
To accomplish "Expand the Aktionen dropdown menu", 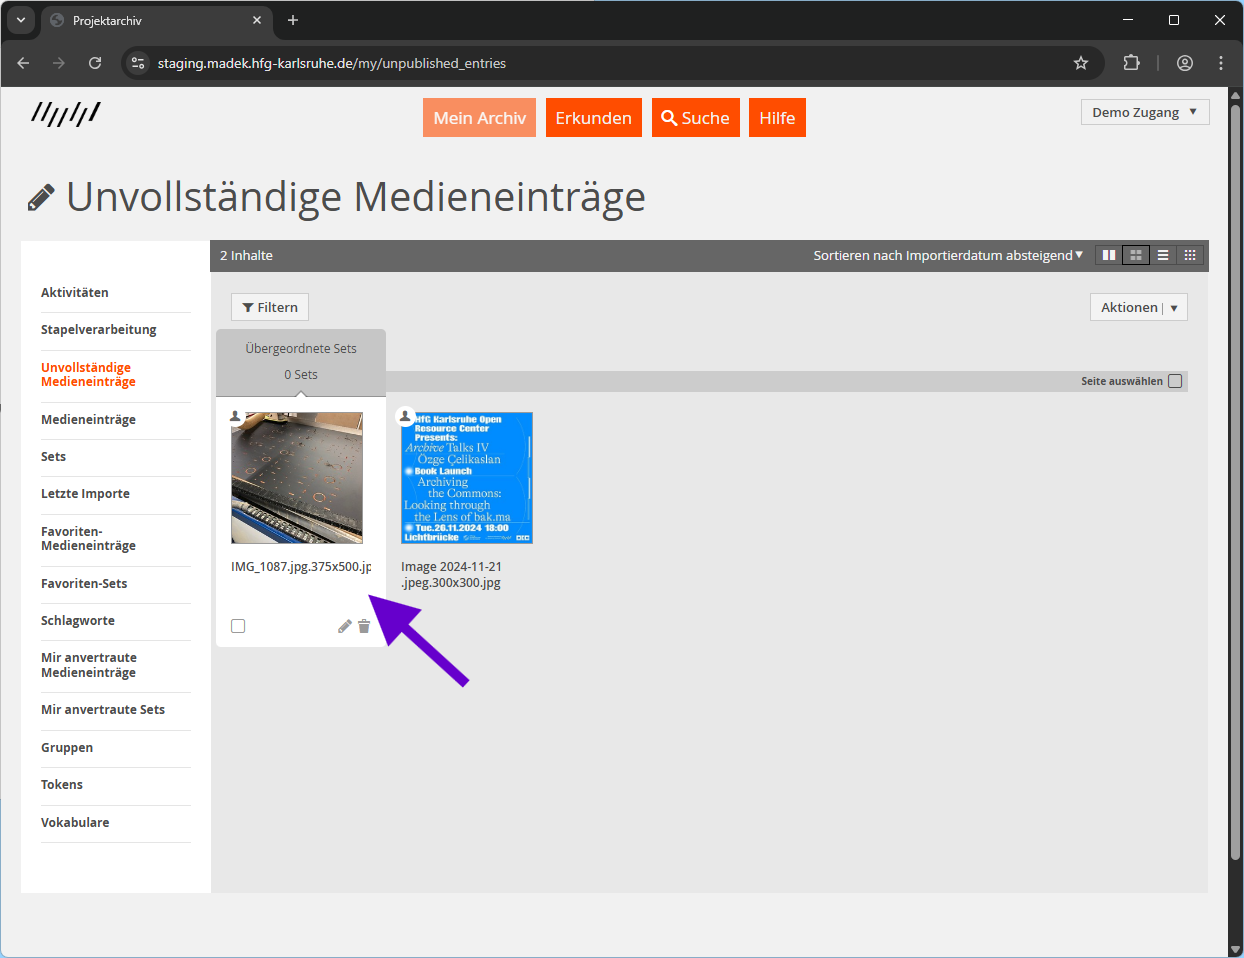I will (x=1138, y=307).
